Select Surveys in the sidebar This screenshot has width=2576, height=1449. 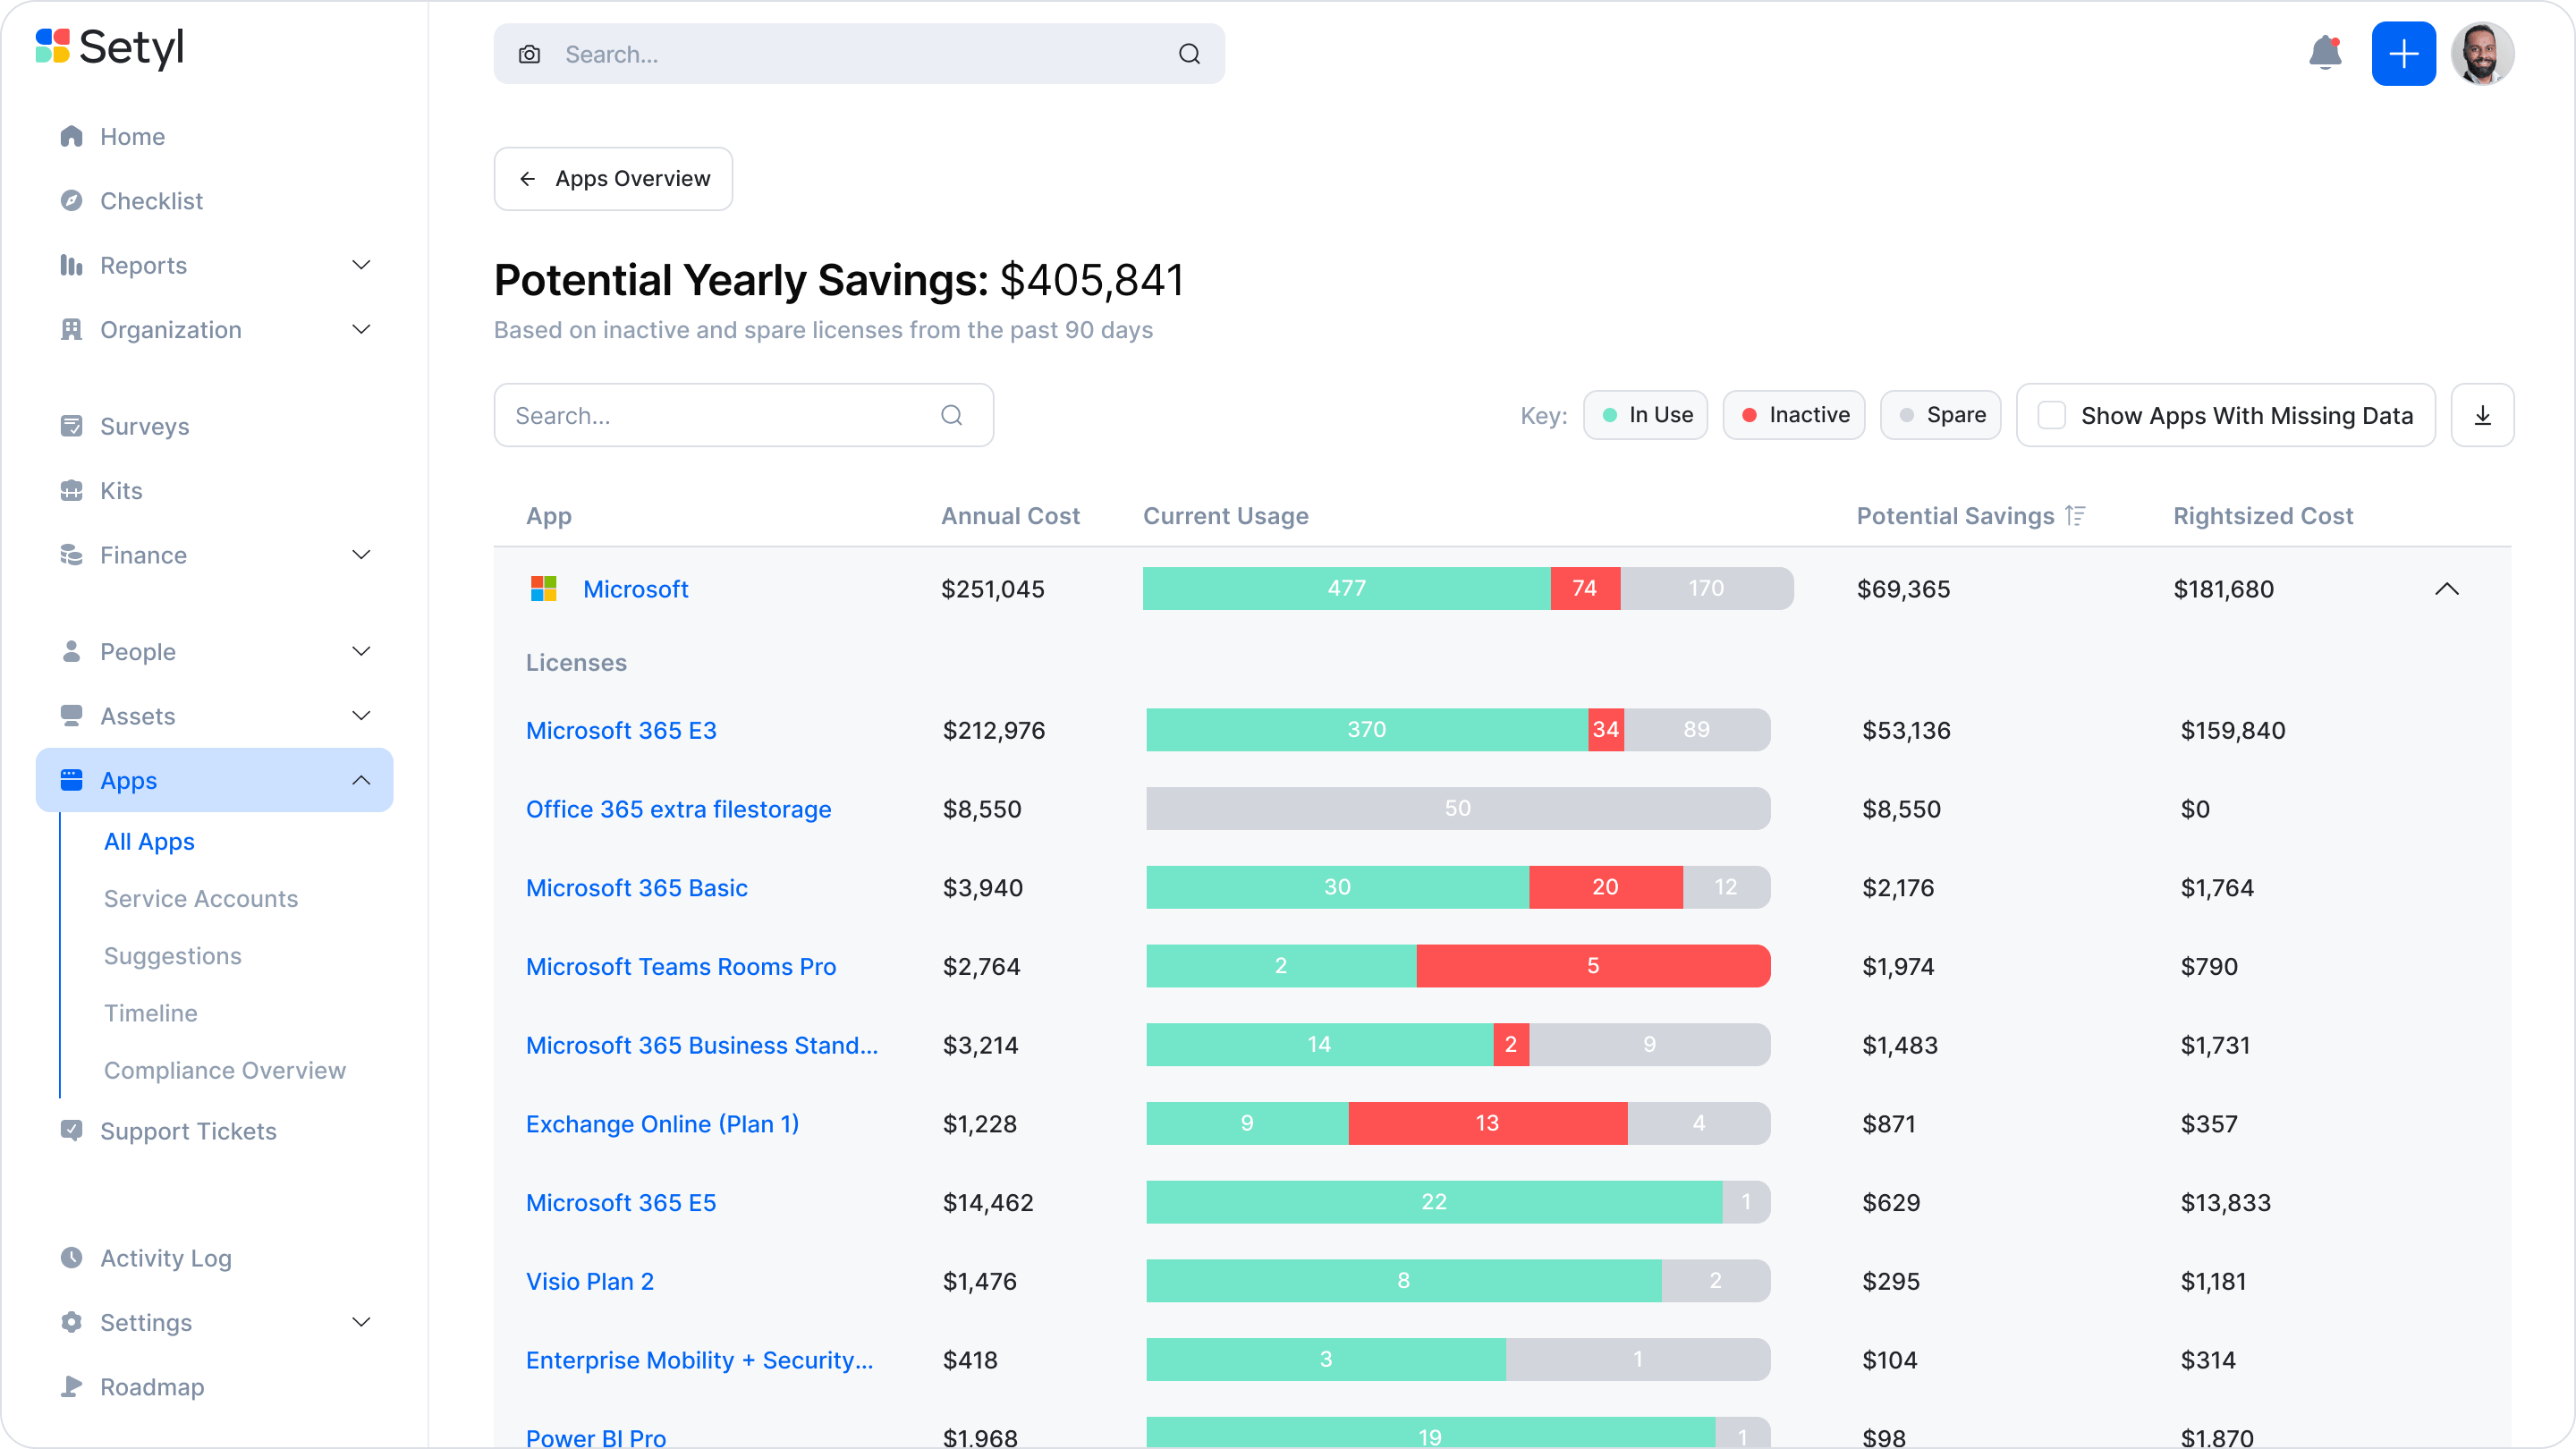click(144, 426)
